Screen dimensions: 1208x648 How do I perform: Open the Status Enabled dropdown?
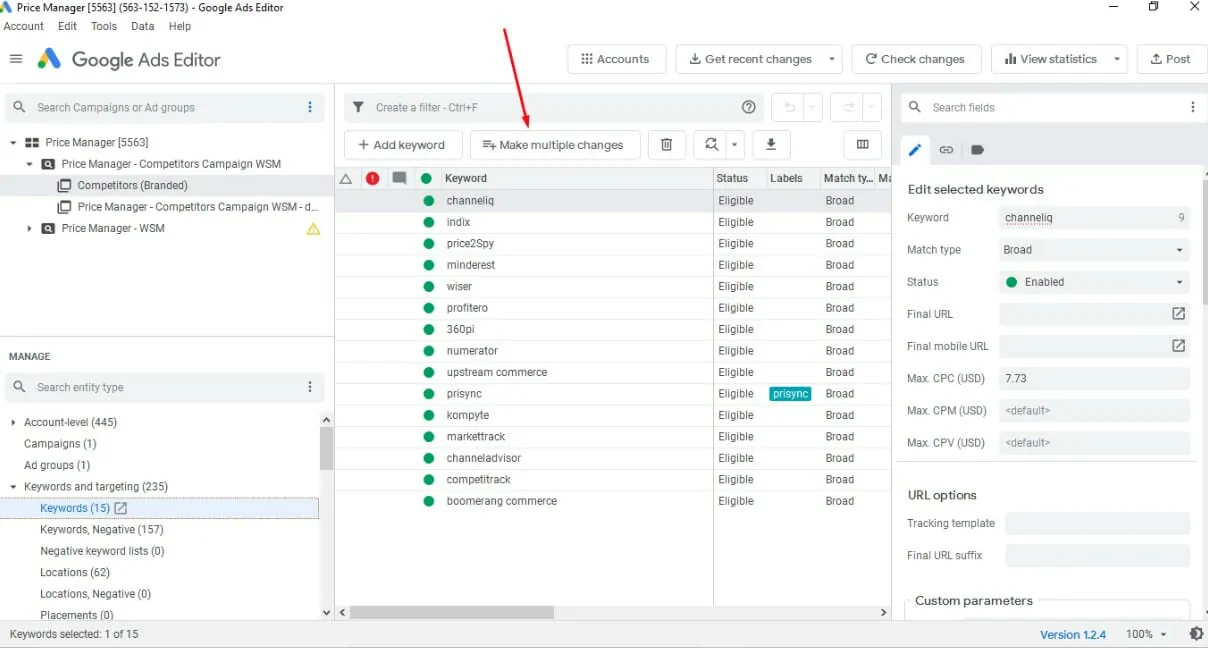[1094, 282]
